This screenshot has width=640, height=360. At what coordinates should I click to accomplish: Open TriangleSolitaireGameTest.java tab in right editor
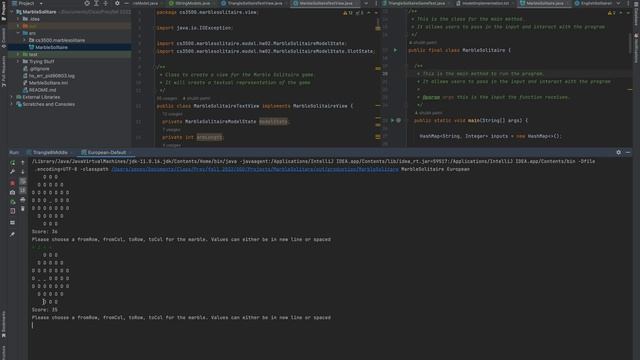(416, 3)
